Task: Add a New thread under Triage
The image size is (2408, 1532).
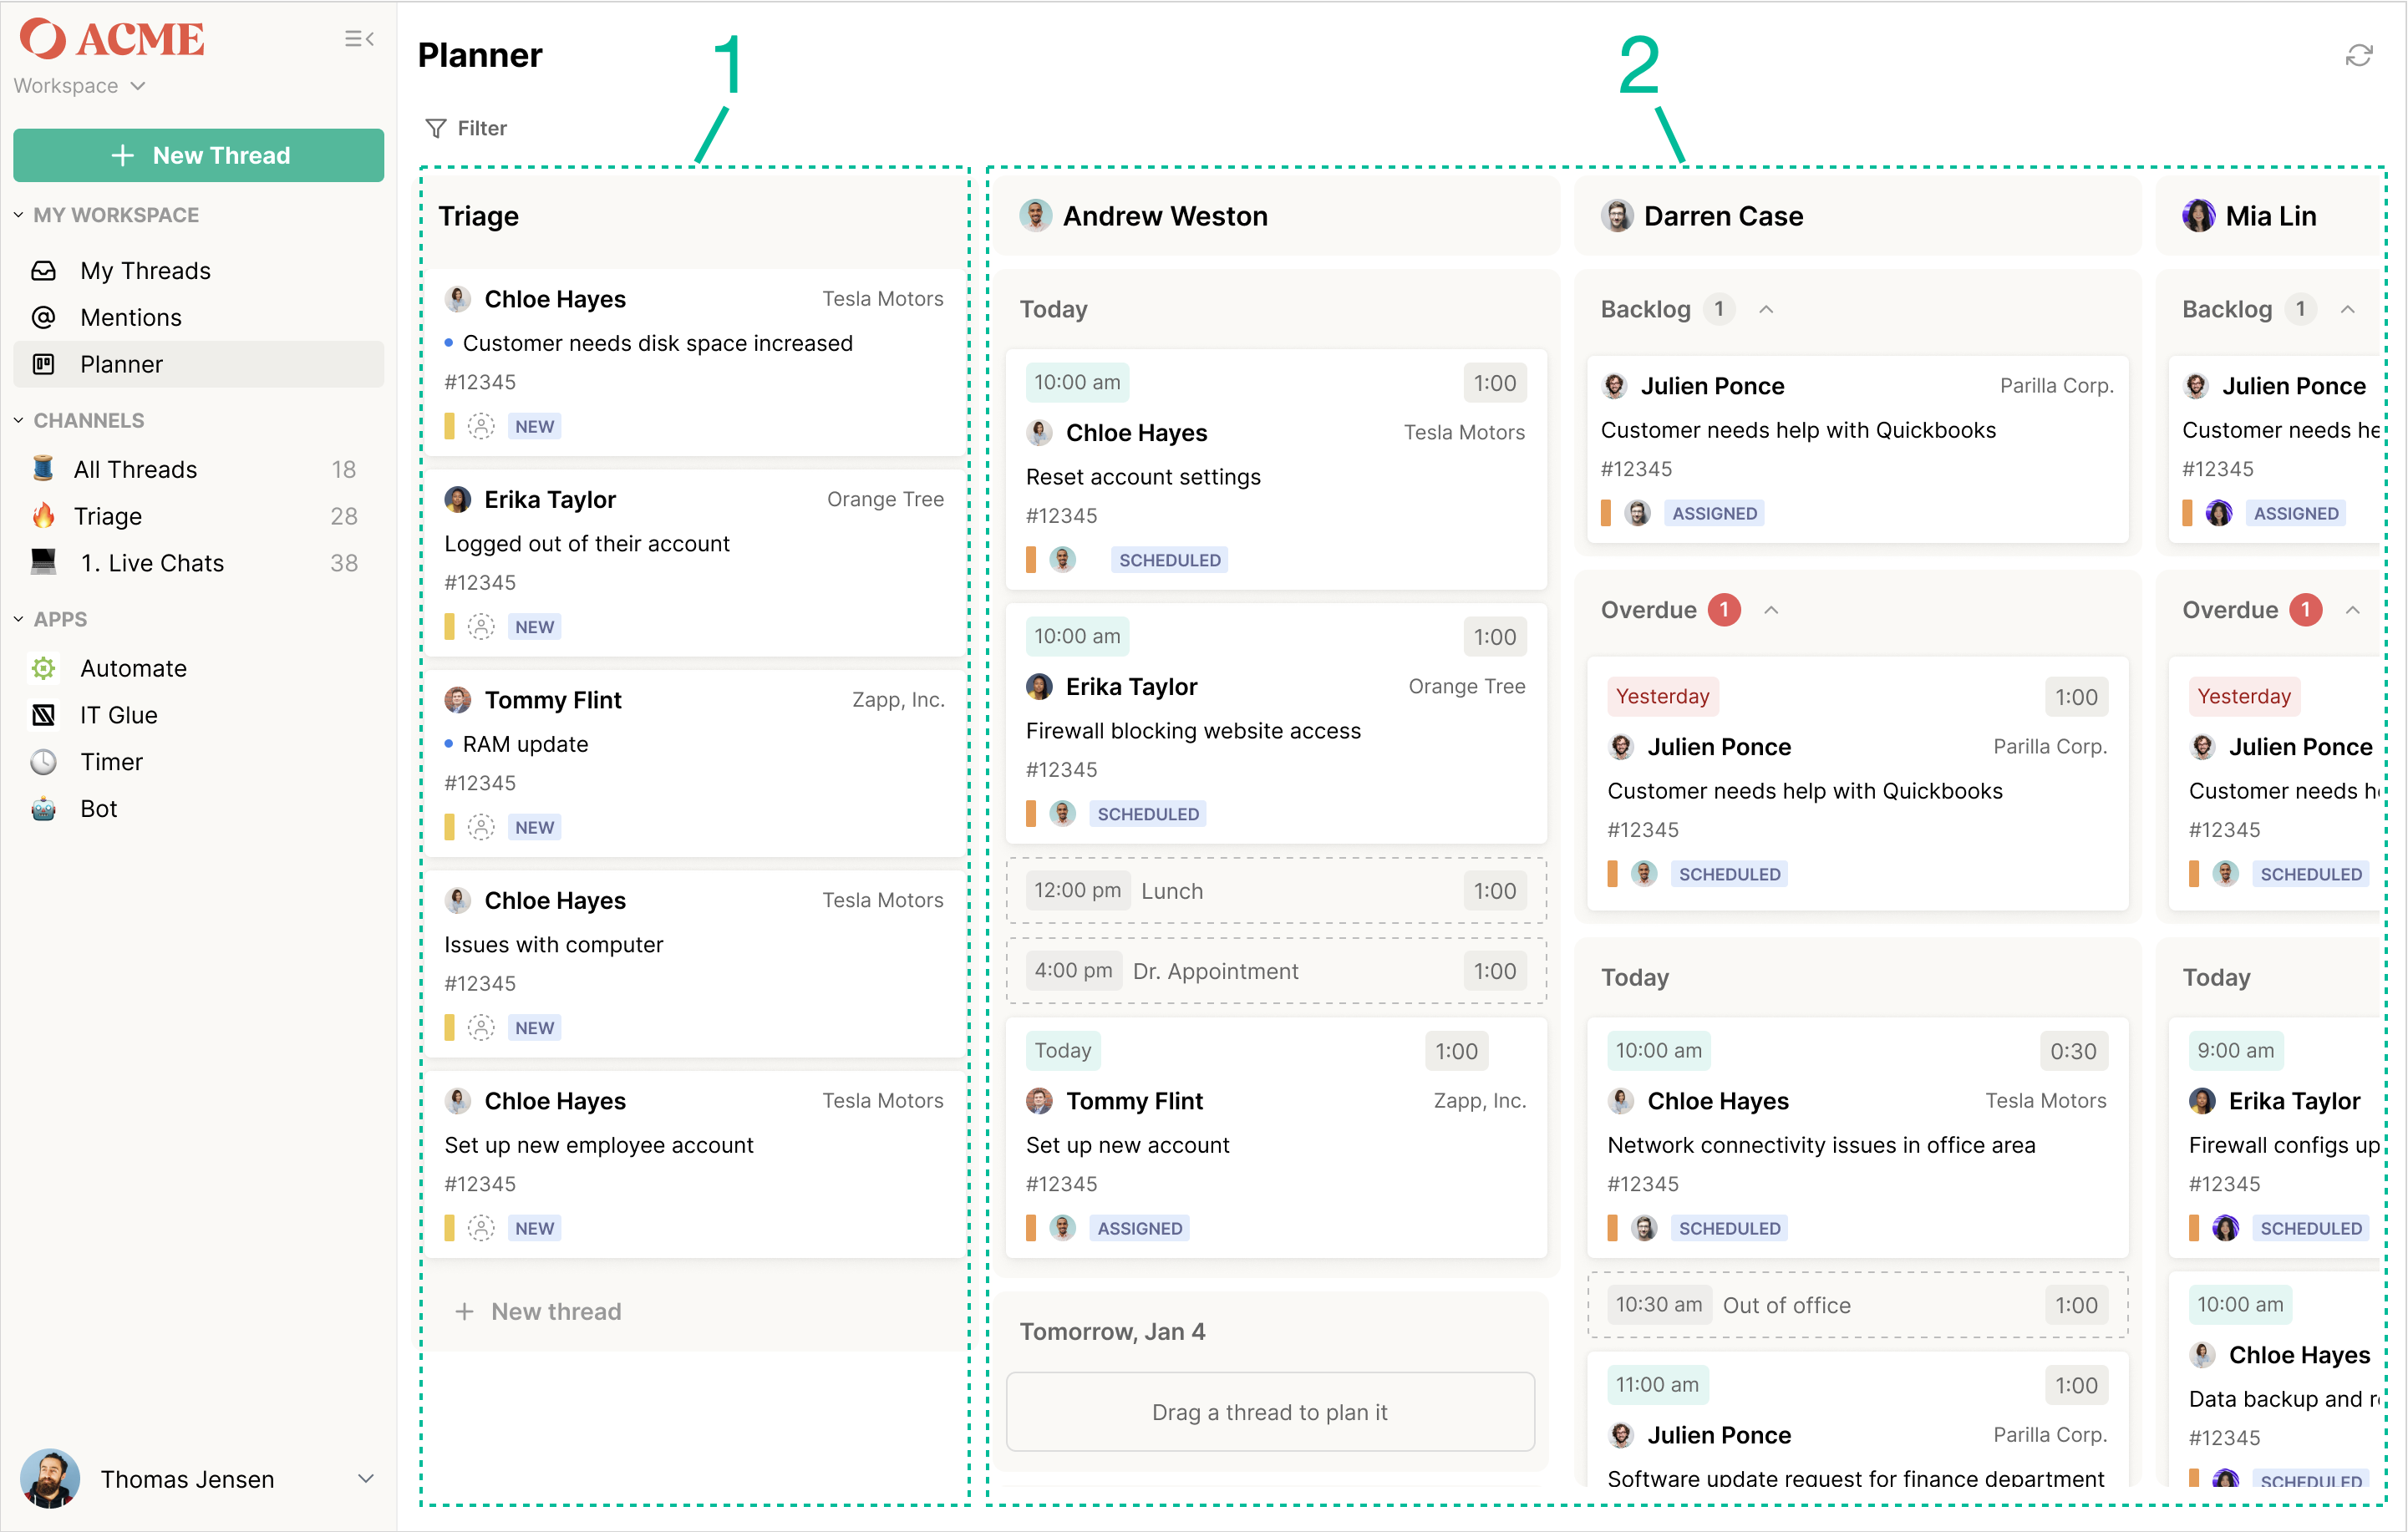Action: coord(538,1312)
